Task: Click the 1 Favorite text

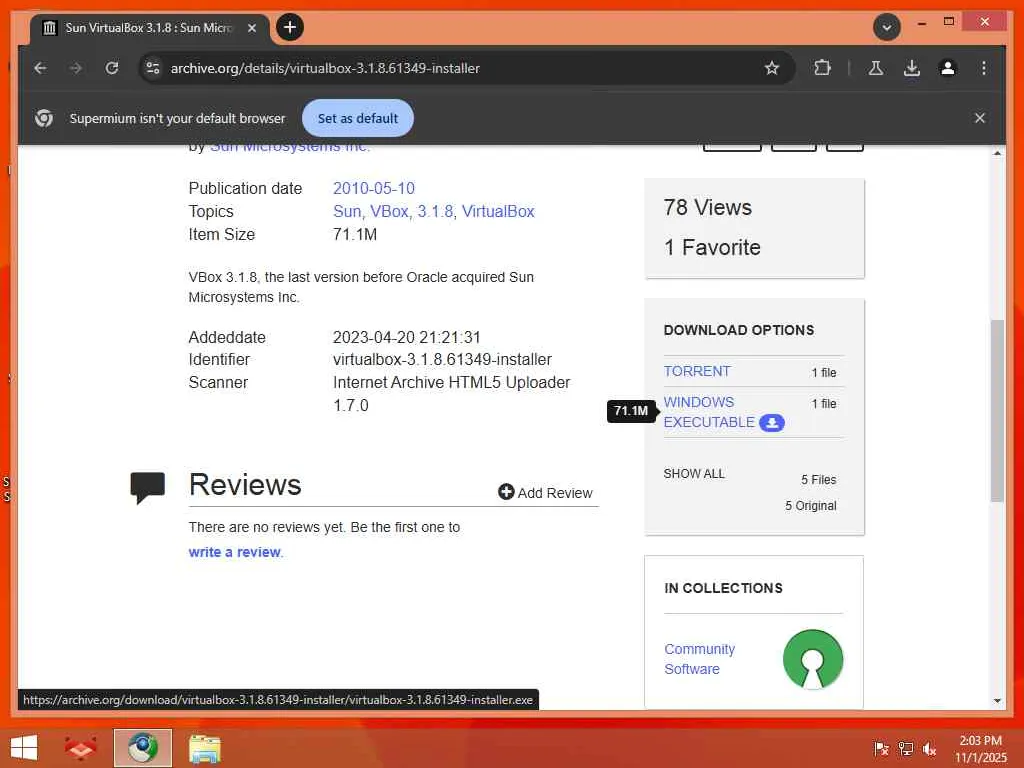Action: 712,248
